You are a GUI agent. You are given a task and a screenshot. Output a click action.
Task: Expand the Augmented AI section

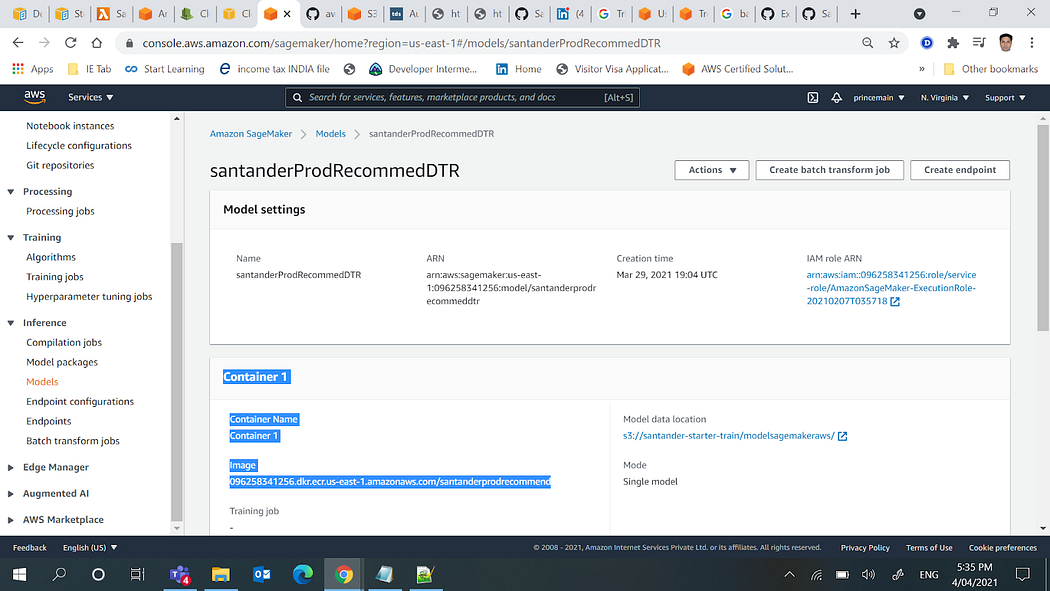11,494
